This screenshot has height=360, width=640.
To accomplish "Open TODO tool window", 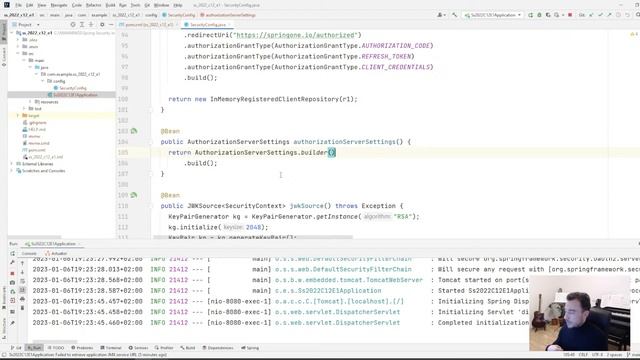I will pyautogui.click(x=56, y=348).
